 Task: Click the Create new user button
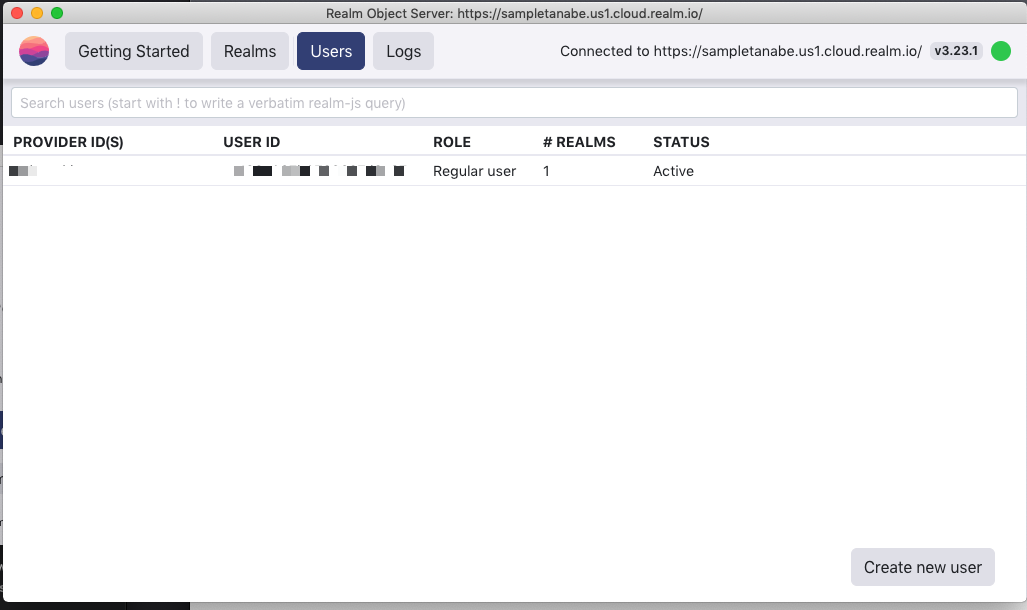[921, 567]
